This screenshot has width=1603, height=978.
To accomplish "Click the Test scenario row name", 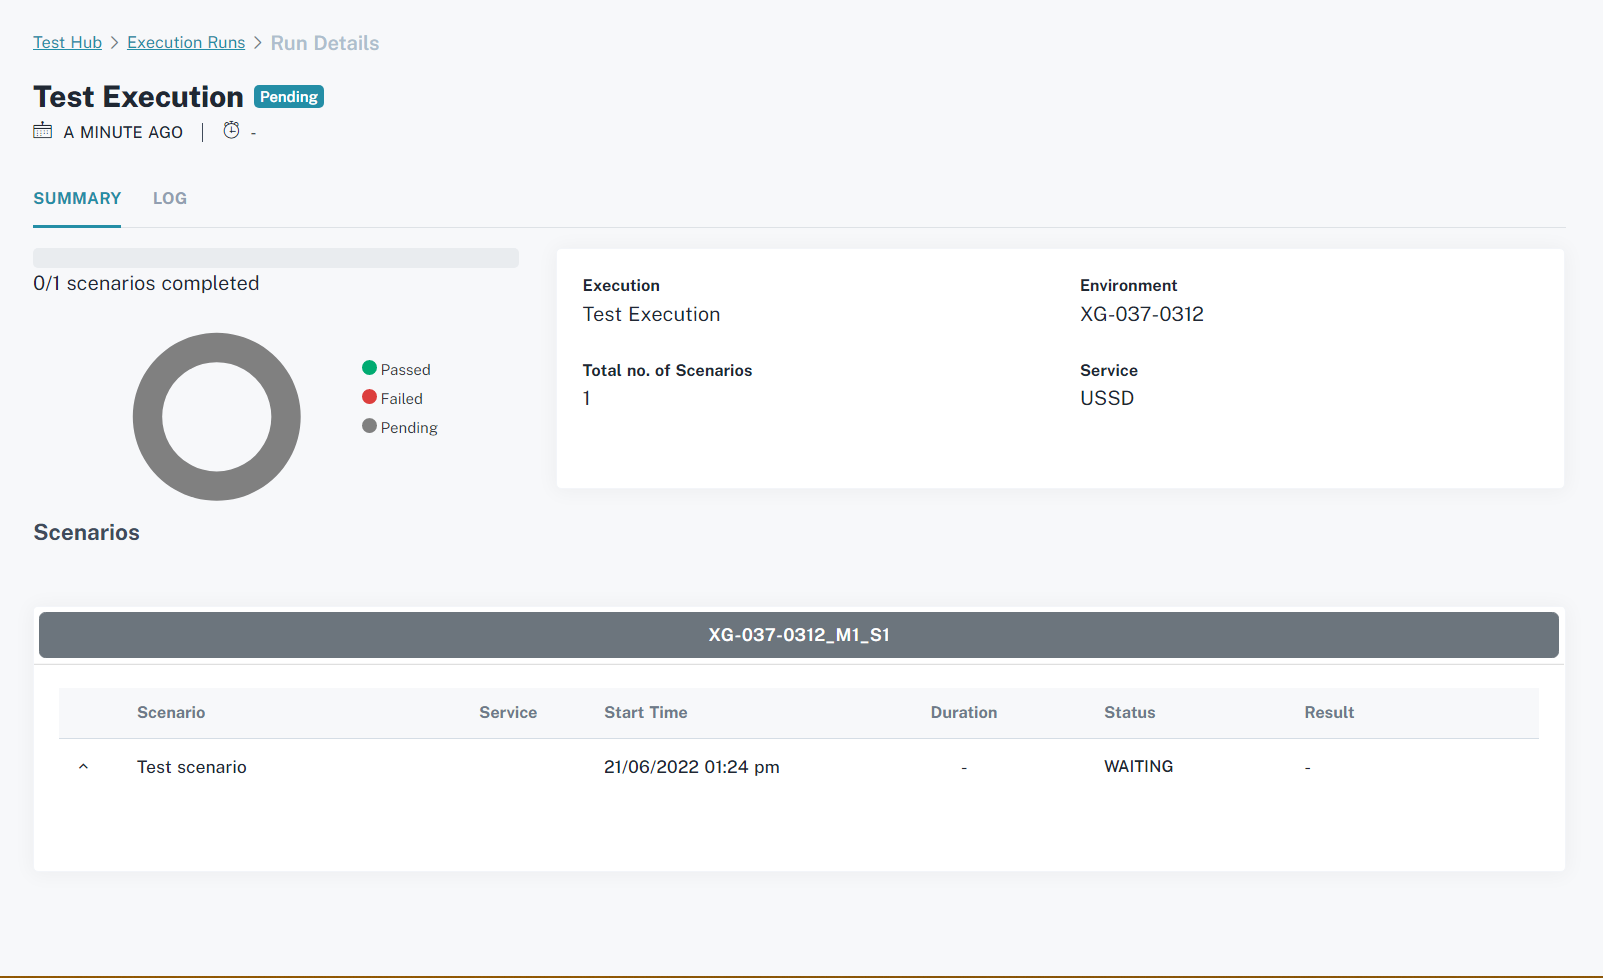I will click(x=192, y=767).
